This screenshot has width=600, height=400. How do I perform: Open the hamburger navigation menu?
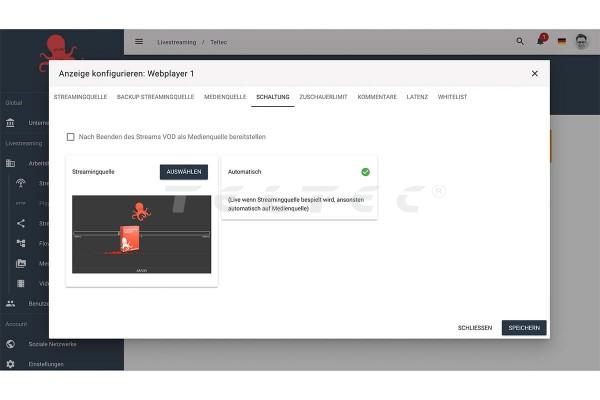[139, 42]
